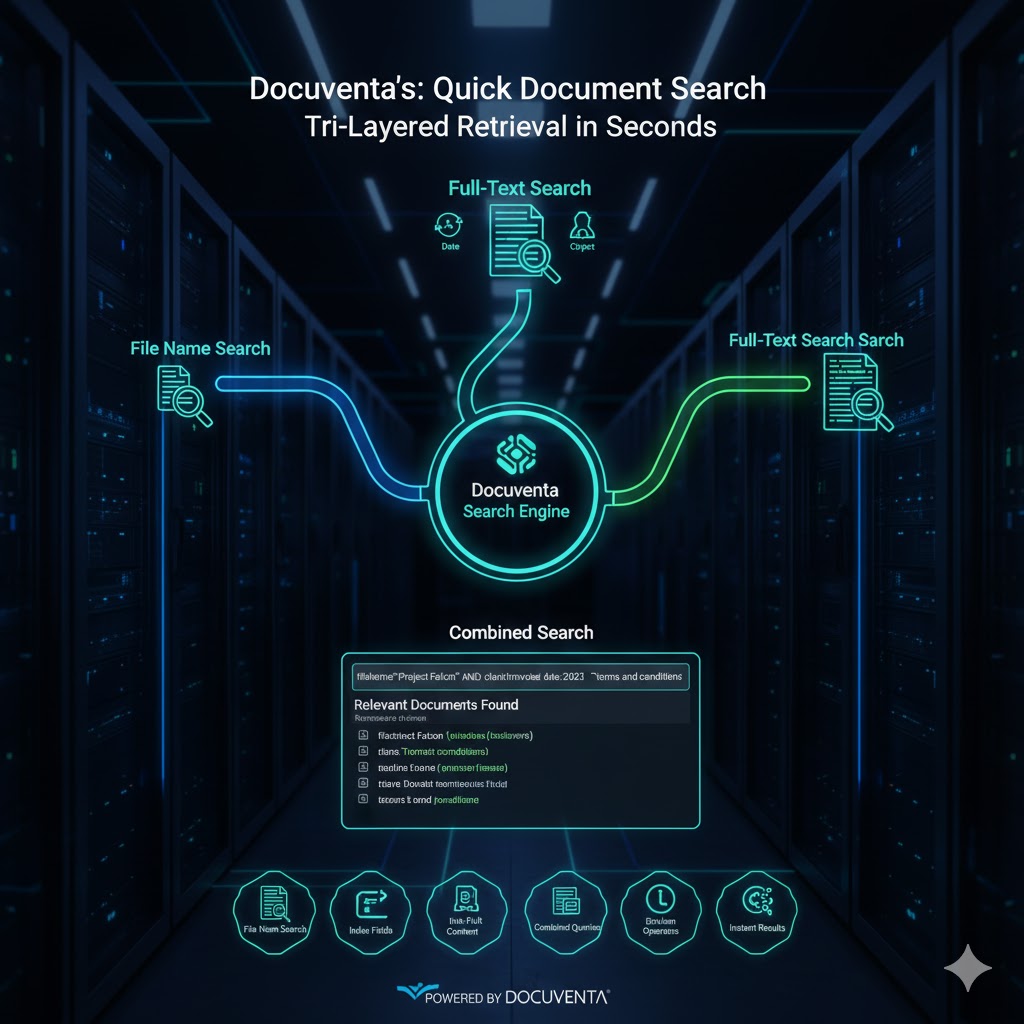Viewport: 1024px width, 1024px height.
Task: Select the File Name Search badge in bottom row
Action: [274, 906]
